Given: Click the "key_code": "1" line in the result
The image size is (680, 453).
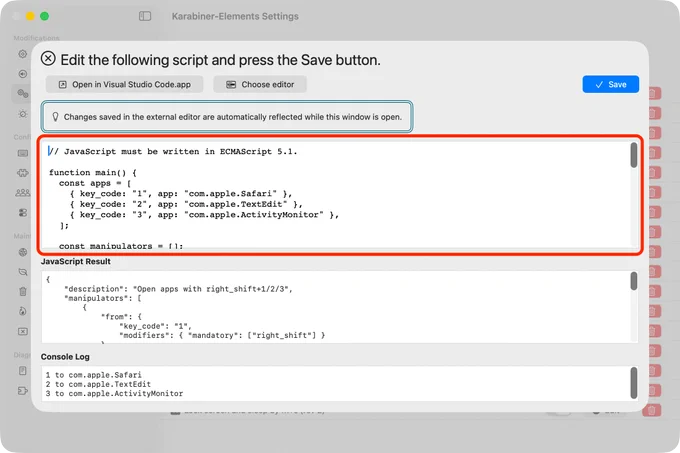Looking at the screenshot, I should tap(155, 326).
